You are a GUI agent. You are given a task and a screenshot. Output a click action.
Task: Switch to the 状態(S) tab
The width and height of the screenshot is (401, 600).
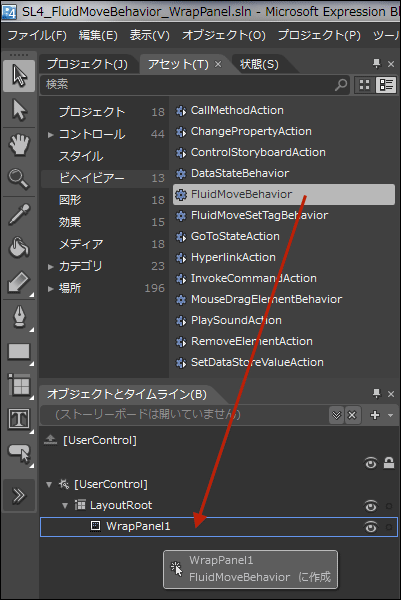pos(259,64)
